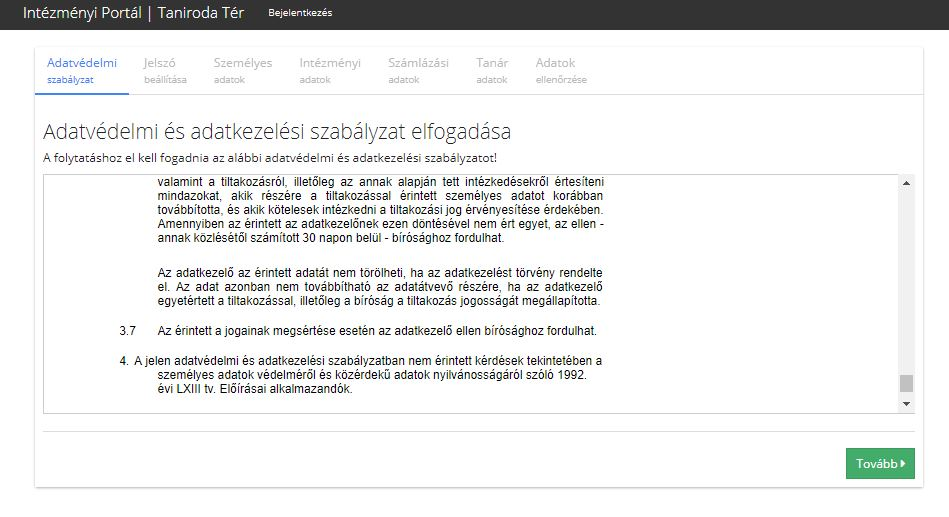Viewport: 949px width, 517px height.
Task: Open the Személyes adatok tab
Action: tap(242, 70)
